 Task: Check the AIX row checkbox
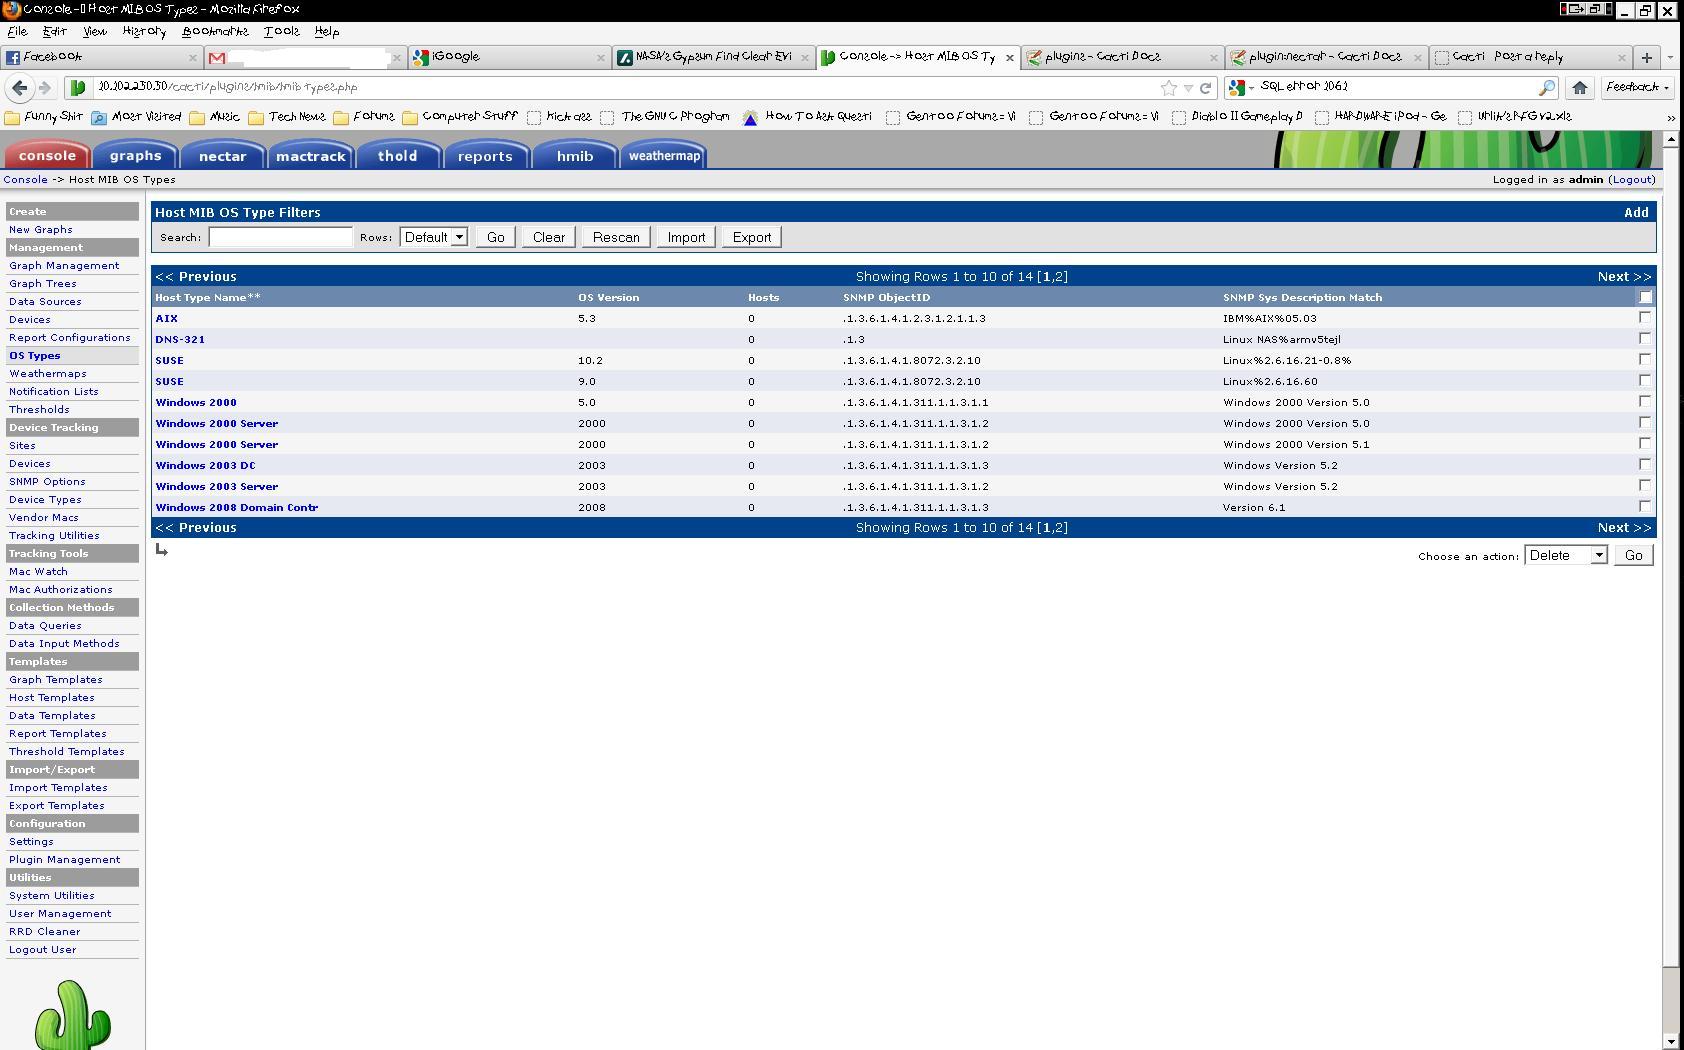coord(1645,317)
